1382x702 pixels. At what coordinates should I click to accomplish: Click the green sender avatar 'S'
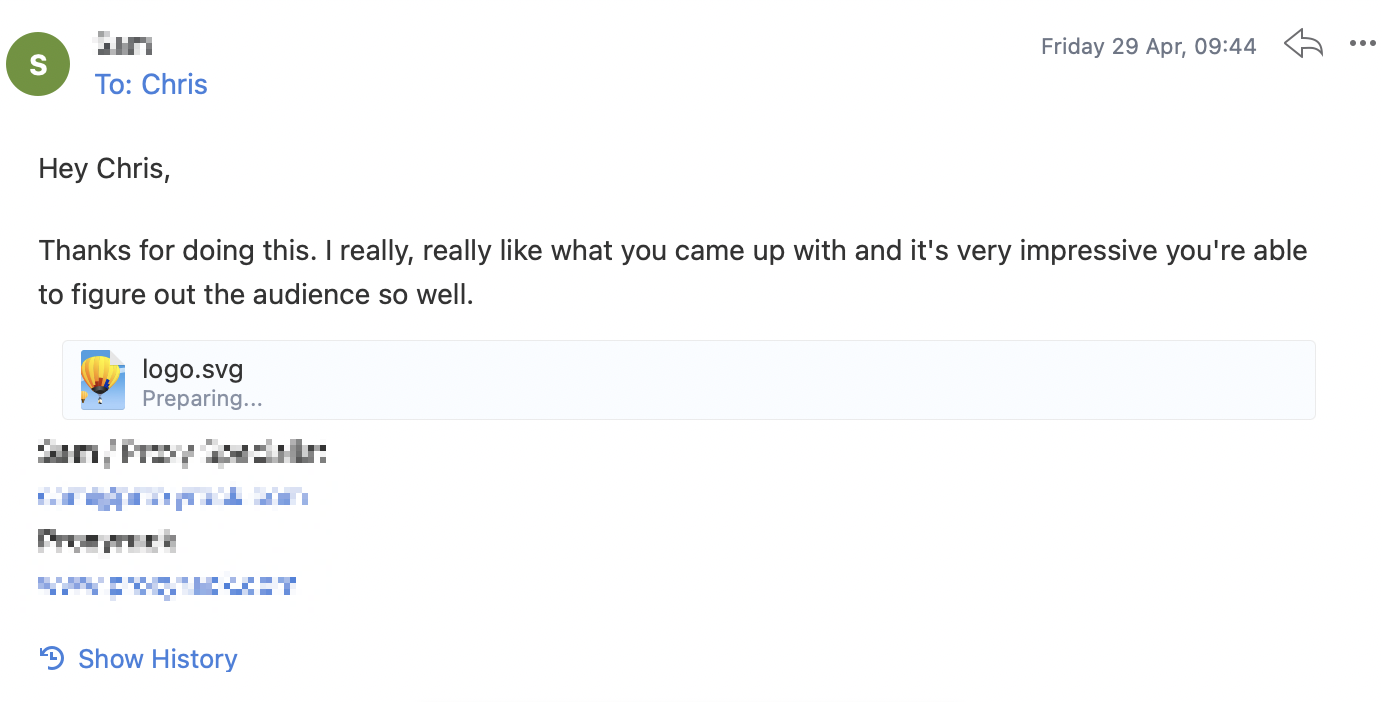point(38,65)
